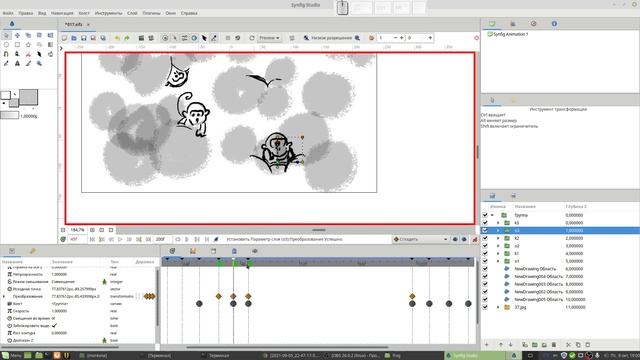The image size is (640, 360).
Task: Click the Play button in time bar
Action: coord(120,239)
